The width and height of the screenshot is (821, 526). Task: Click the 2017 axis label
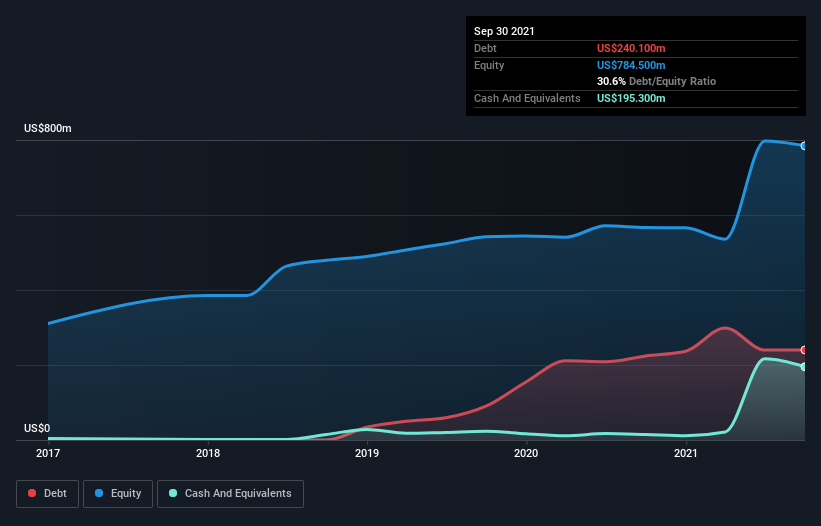(x=48, y=453)
